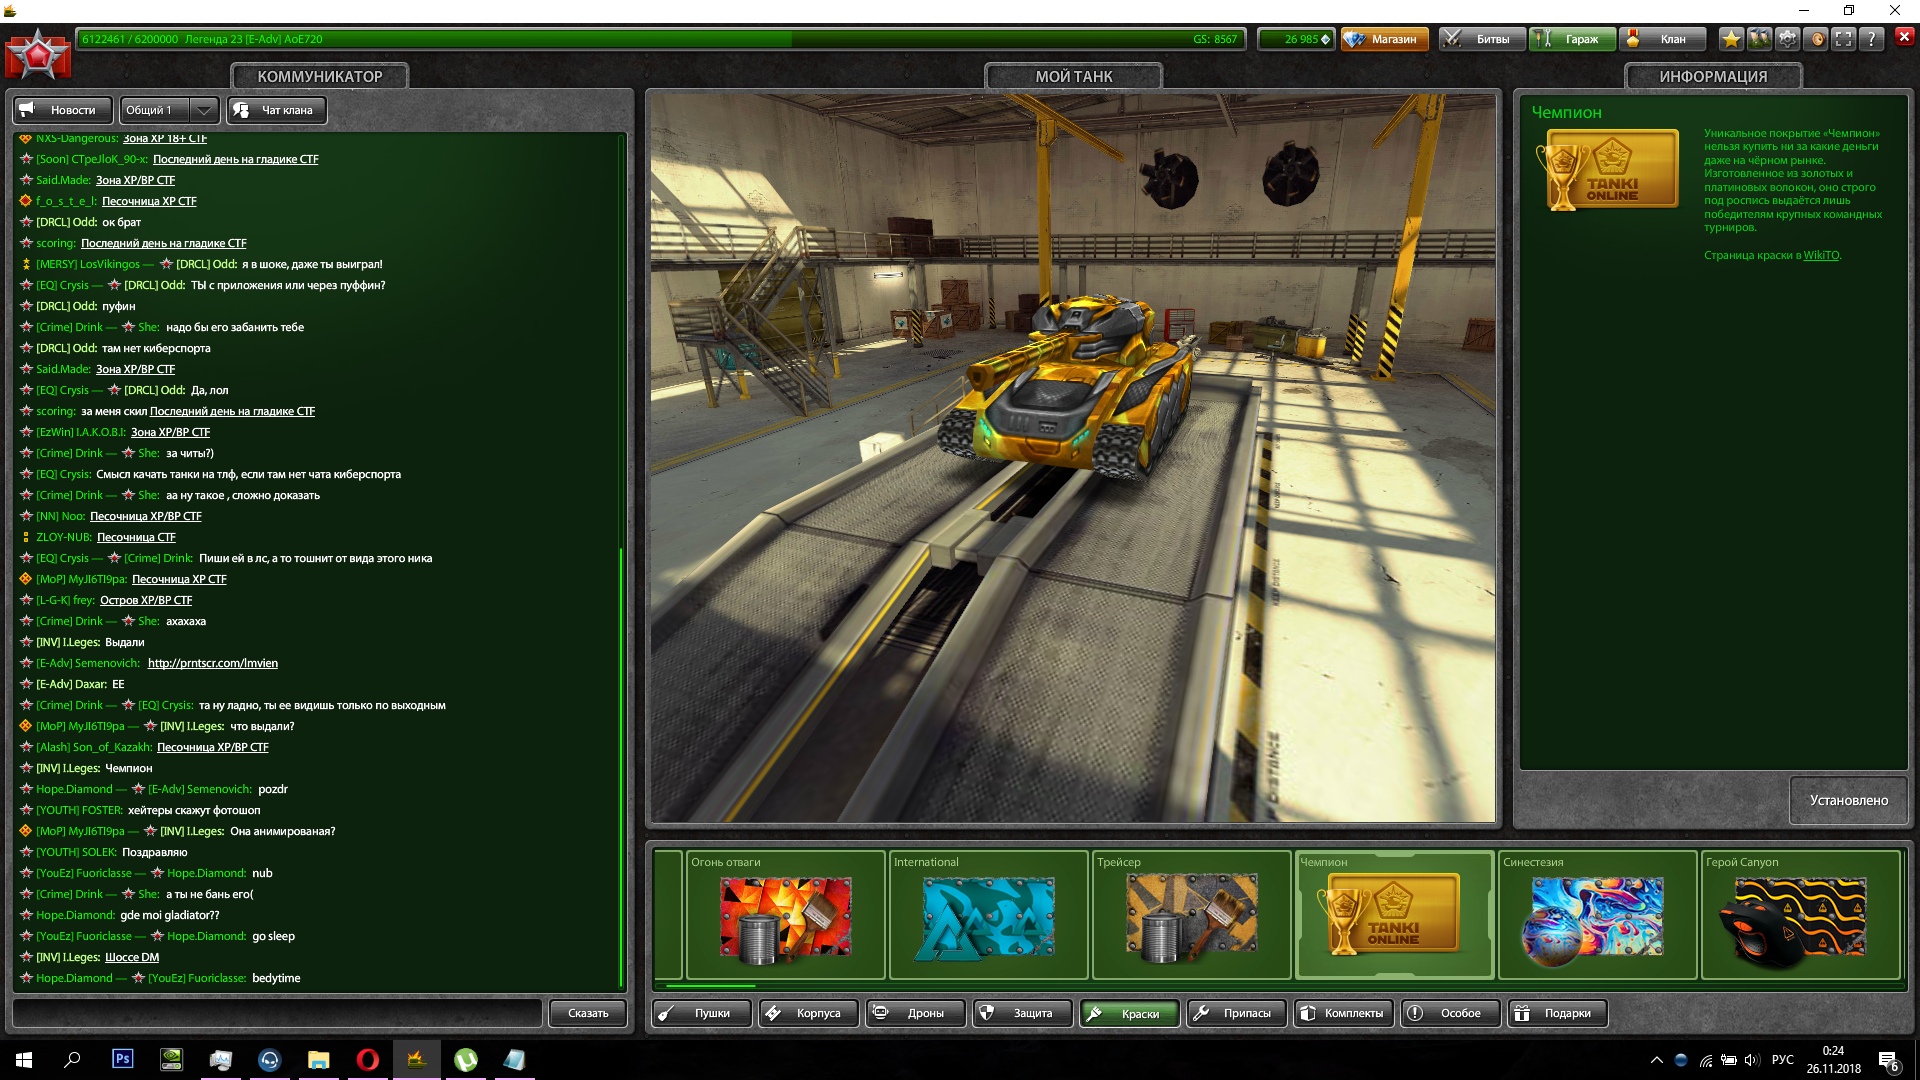Viewport: 1920px width, 1080px height.
Task: Switch to the Гараж section
Action: point(1572,39)
